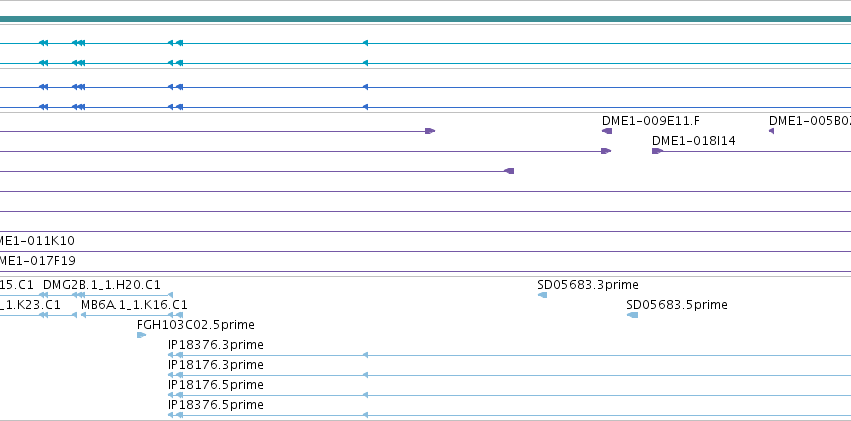Select the partially visible DME1-005B0 label

pos(810,120)
